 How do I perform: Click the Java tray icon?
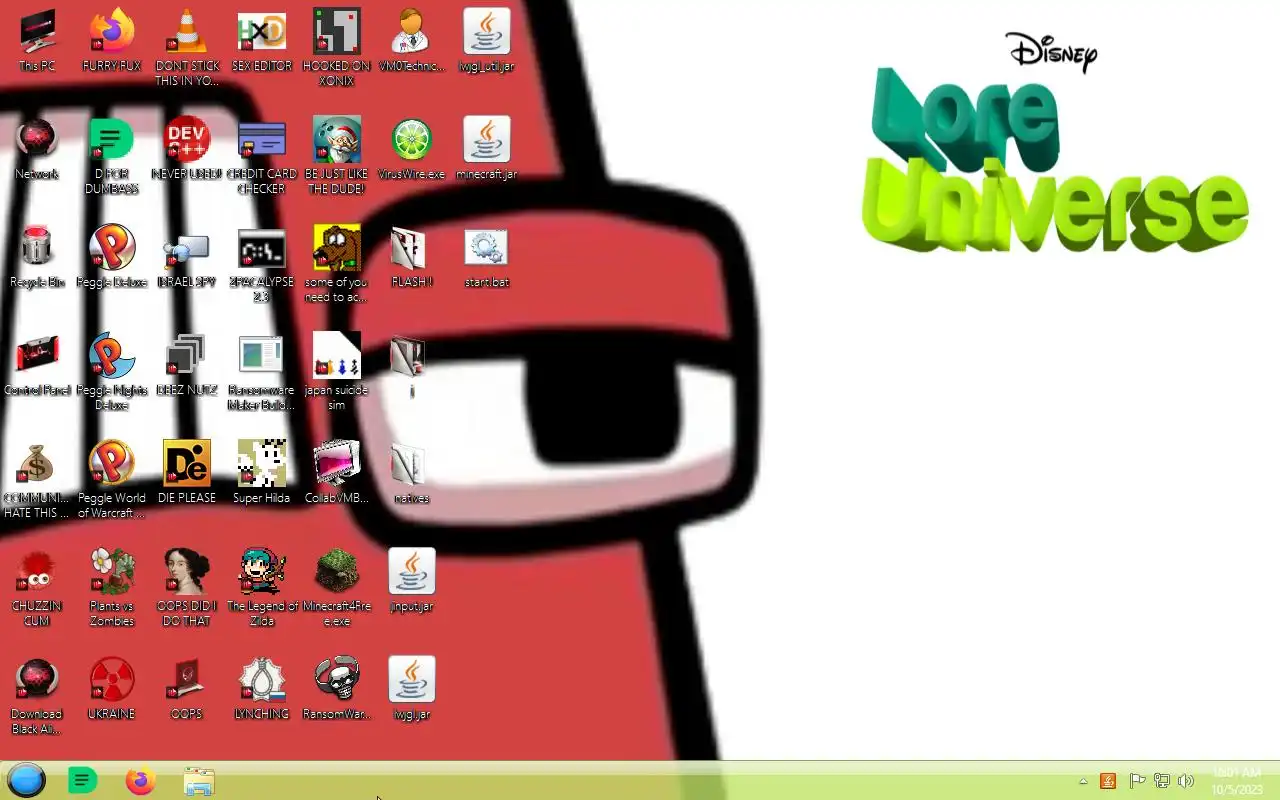click(x=1108, y=781)
